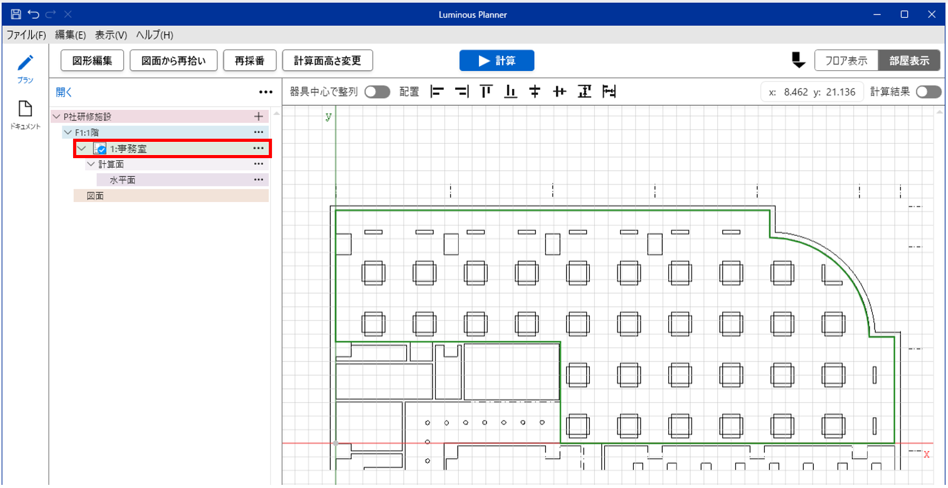
Task: Toggle the 計算結果 switch
Action: tap(927, 92)
